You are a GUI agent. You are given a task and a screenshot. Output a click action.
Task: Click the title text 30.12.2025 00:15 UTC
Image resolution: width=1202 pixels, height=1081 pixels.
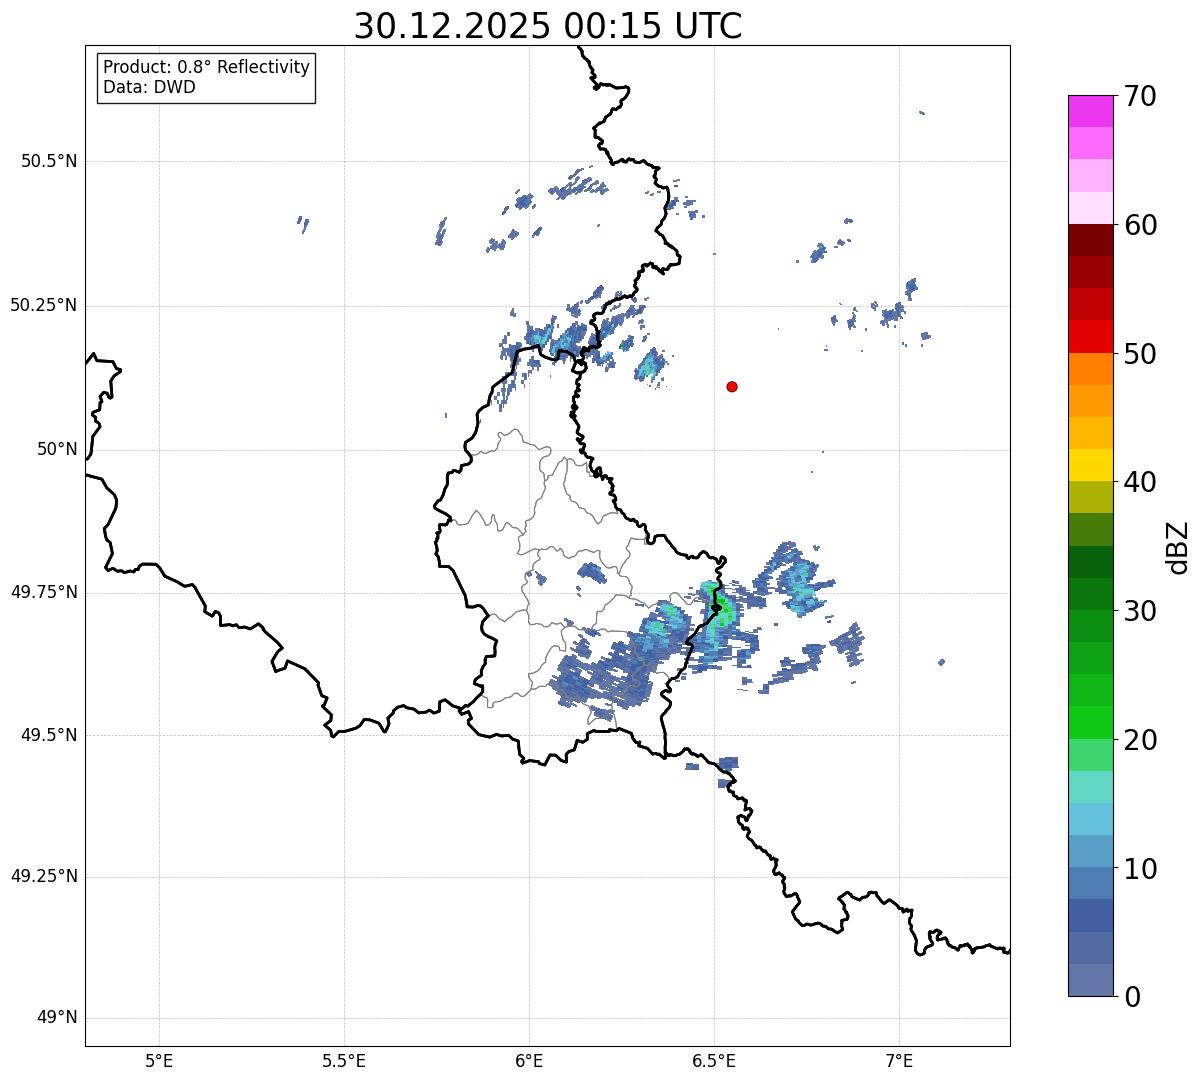[x=548, y=26]
